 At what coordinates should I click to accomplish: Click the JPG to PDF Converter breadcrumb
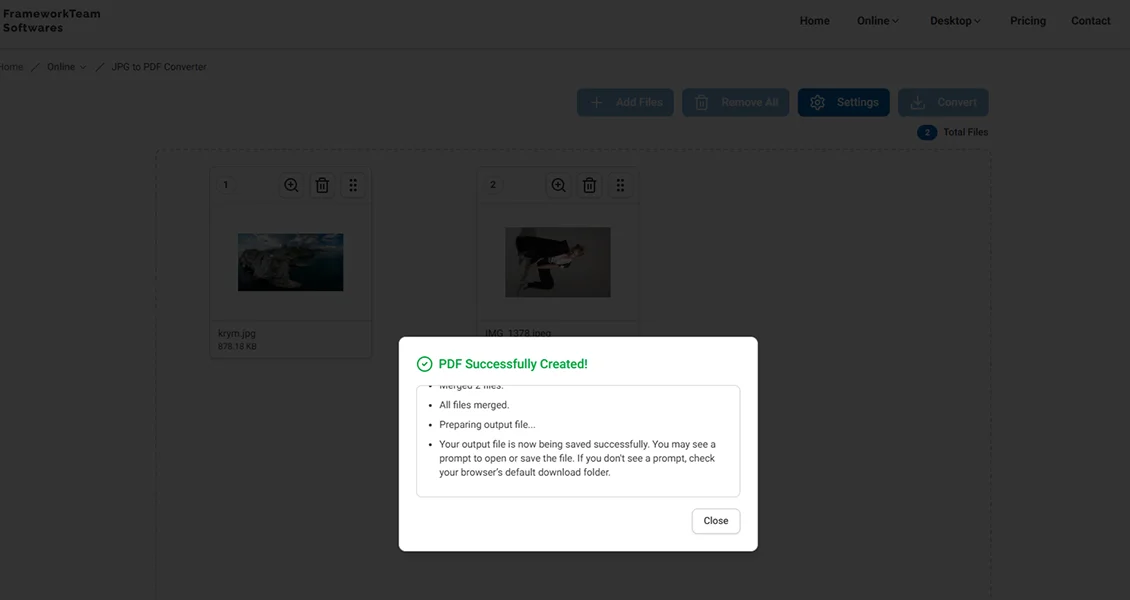pyautogui.click(x=159, y=67)
